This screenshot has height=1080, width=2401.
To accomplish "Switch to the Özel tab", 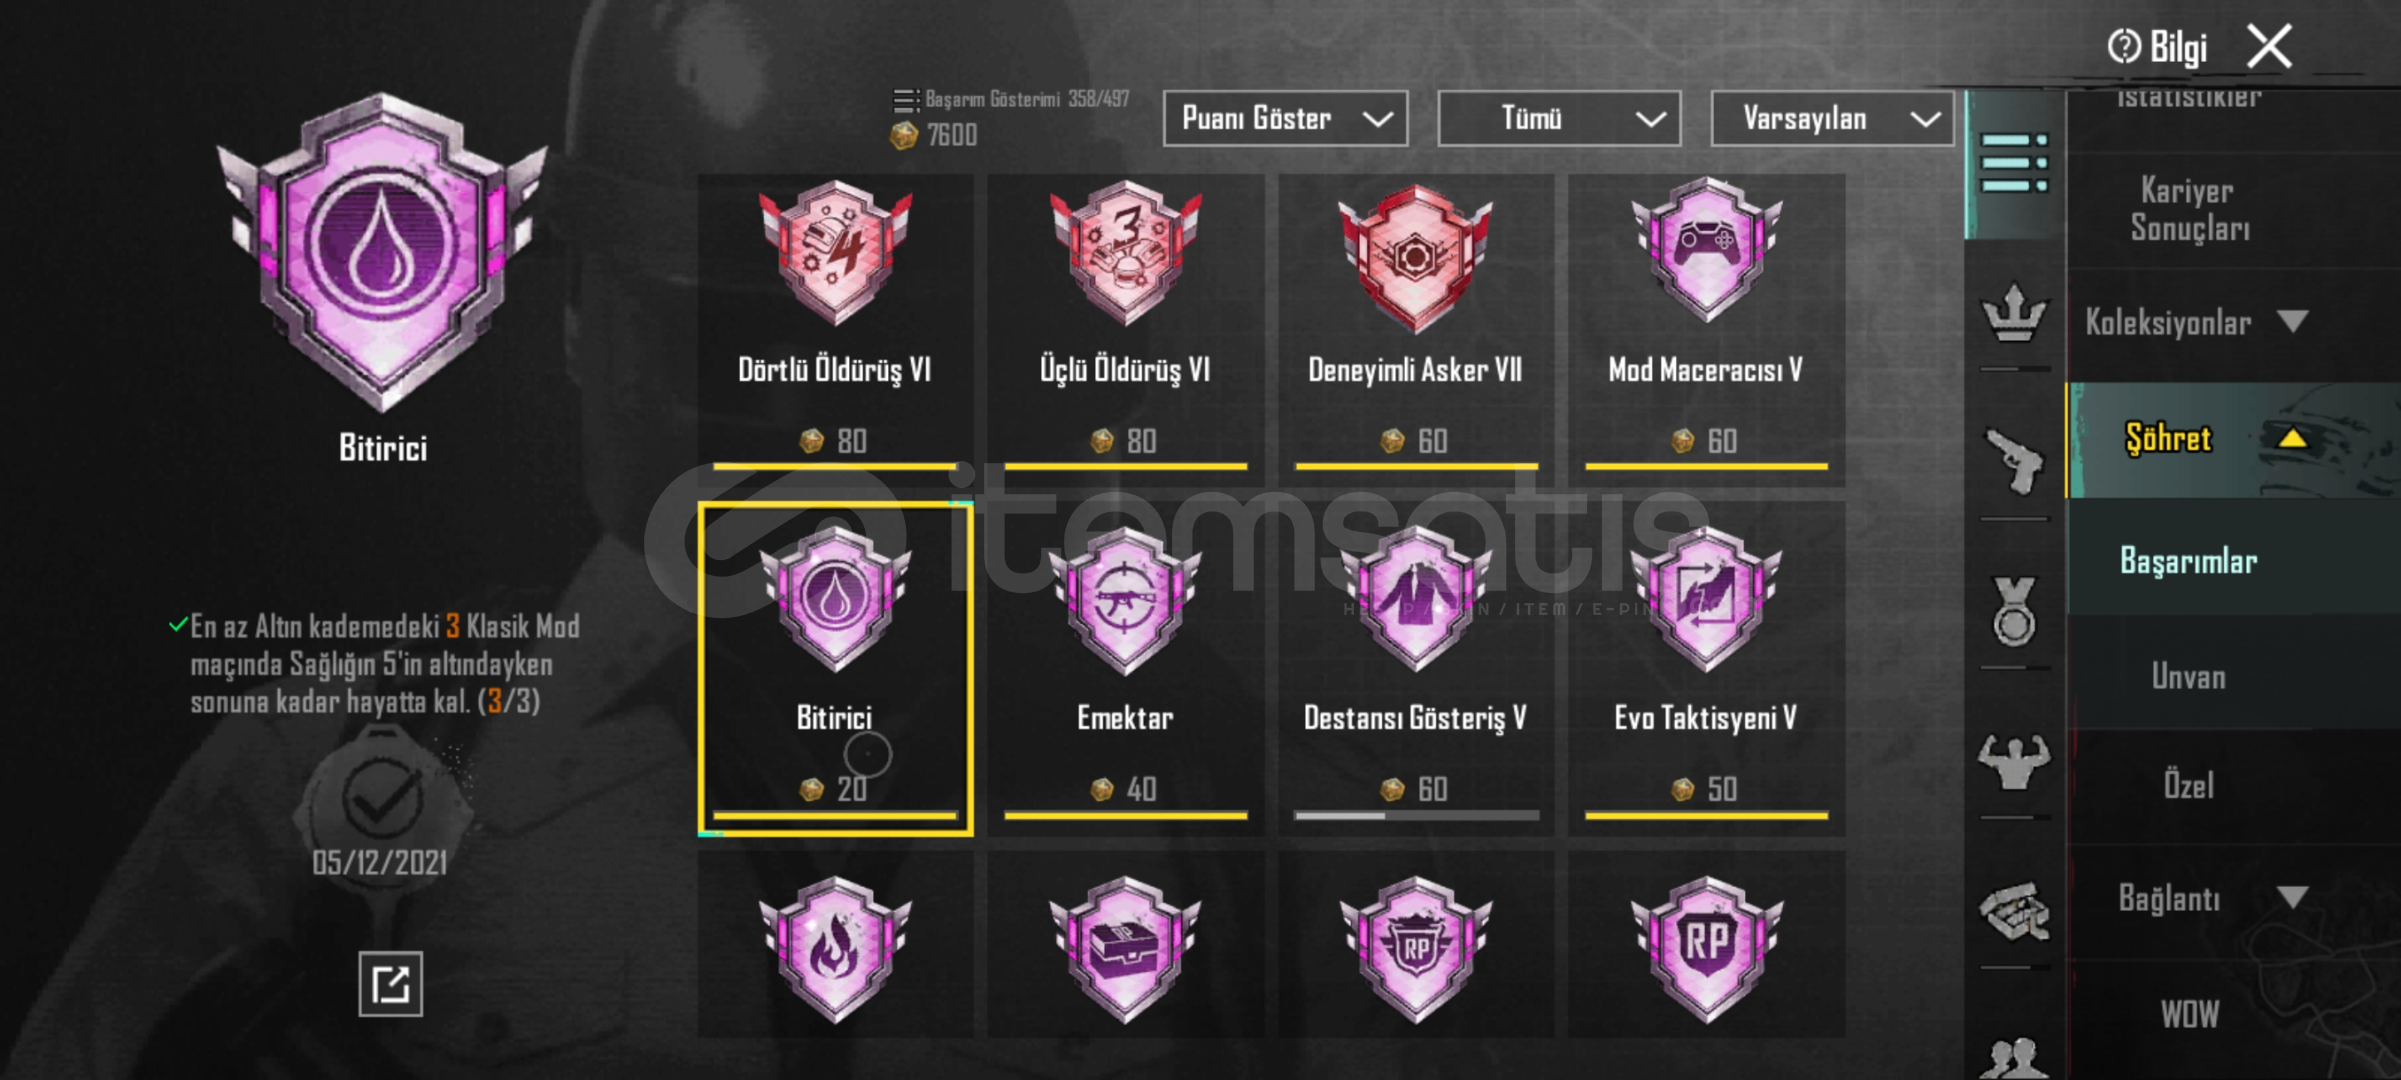I will [x=2188, y=785].
